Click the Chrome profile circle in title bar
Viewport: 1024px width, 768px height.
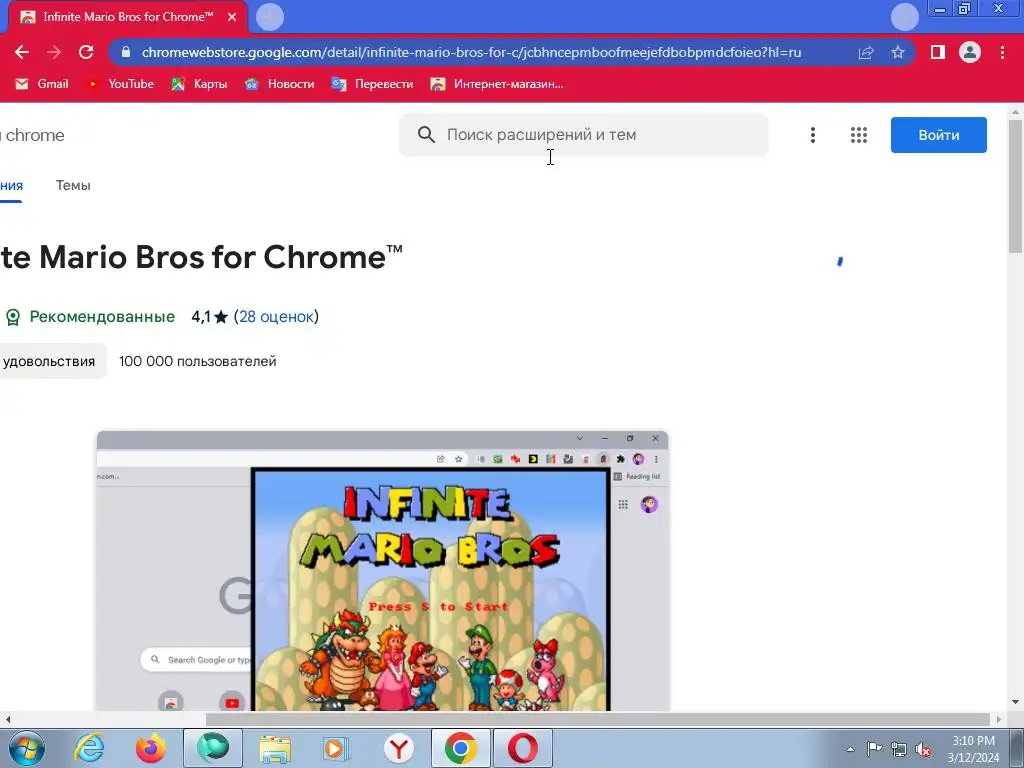[904, 17]
